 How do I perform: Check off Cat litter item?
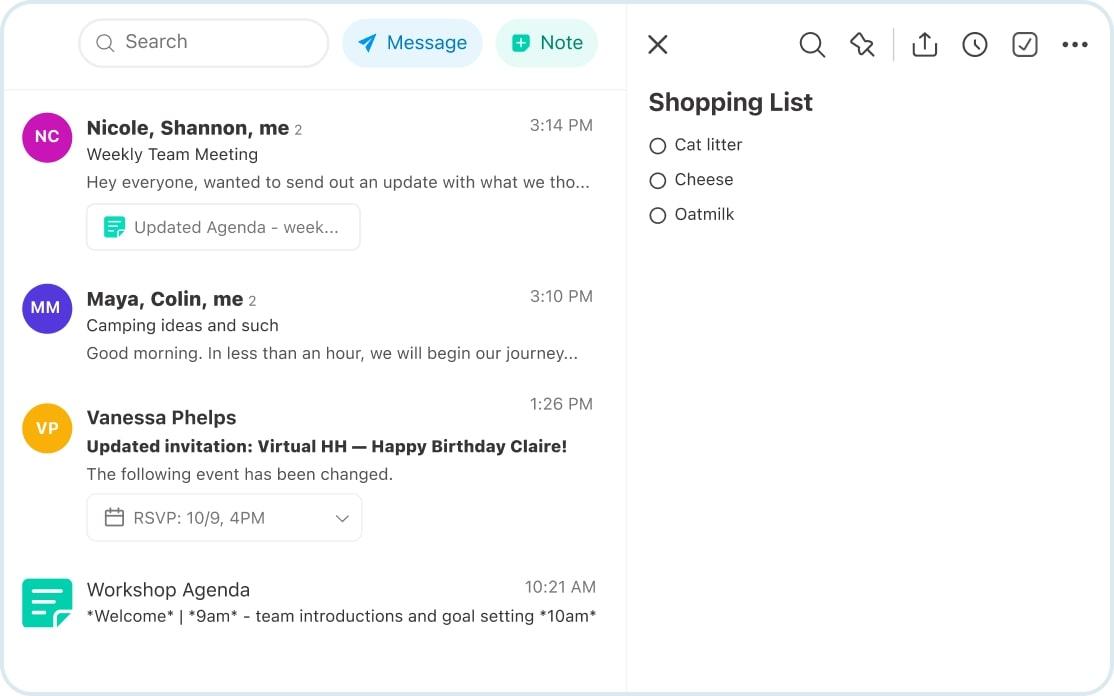coord(657,146)
